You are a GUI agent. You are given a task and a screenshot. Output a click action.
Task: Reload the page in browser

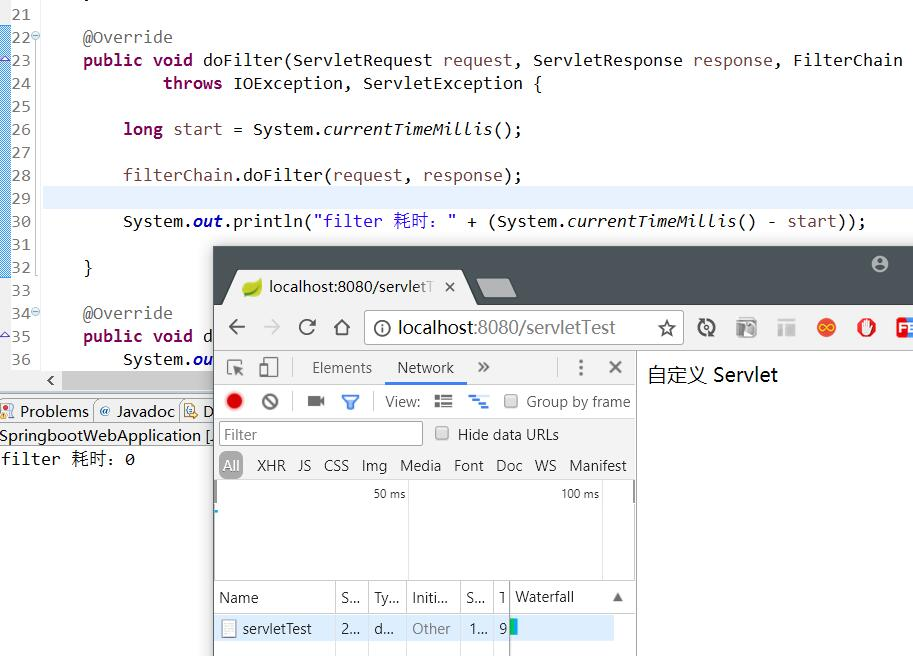[307, 327]
